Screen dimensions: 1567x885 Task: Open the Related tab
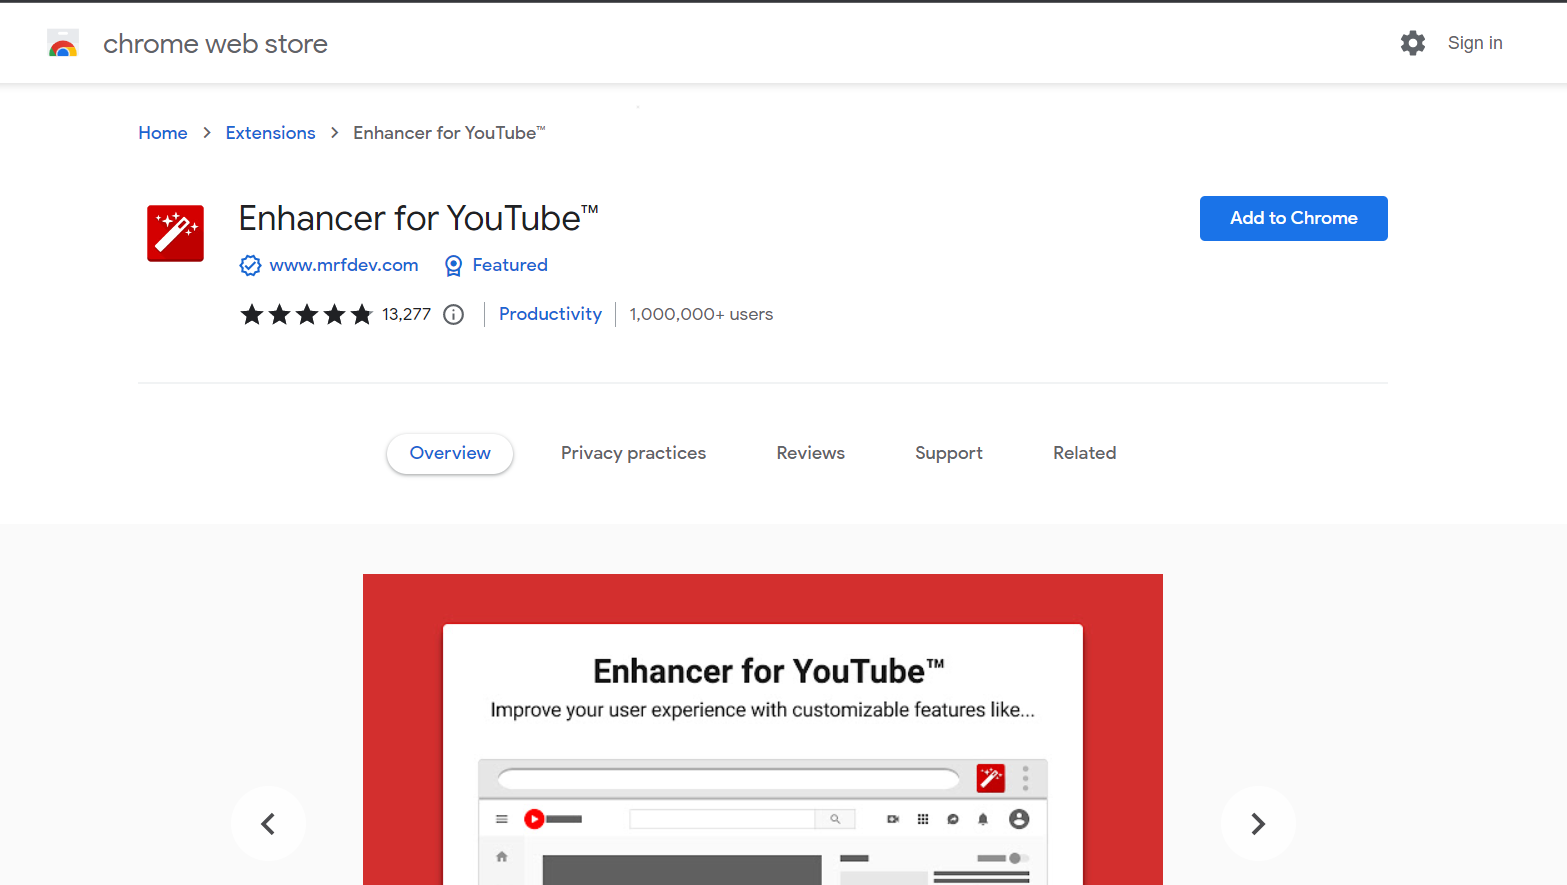[x=1084, y=452]
